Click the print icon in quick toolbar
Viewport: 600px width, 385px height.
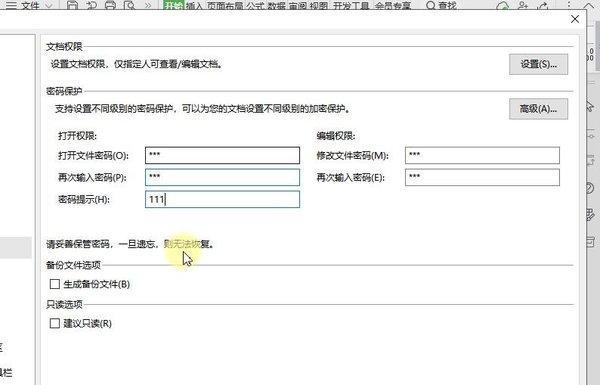point(110,5)
